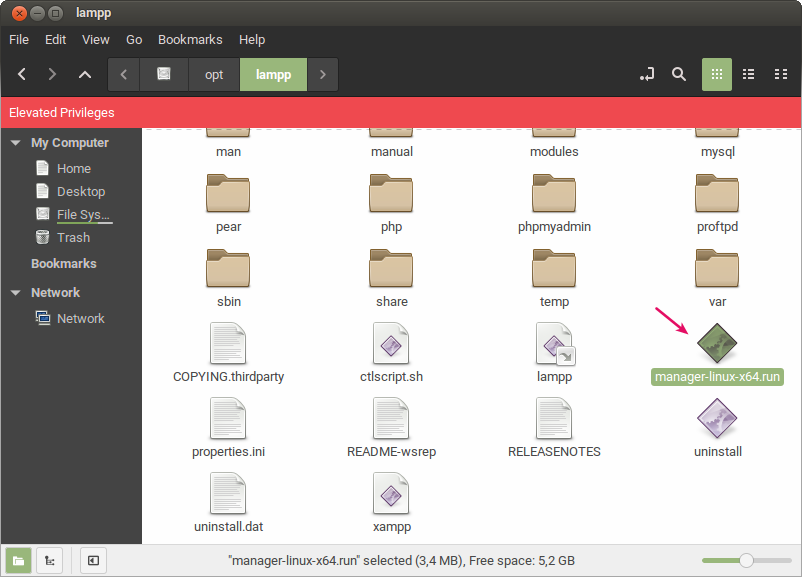Viewport: 802px width, 577px height.
Task: Open the search tool
Action: coord(679,74)
